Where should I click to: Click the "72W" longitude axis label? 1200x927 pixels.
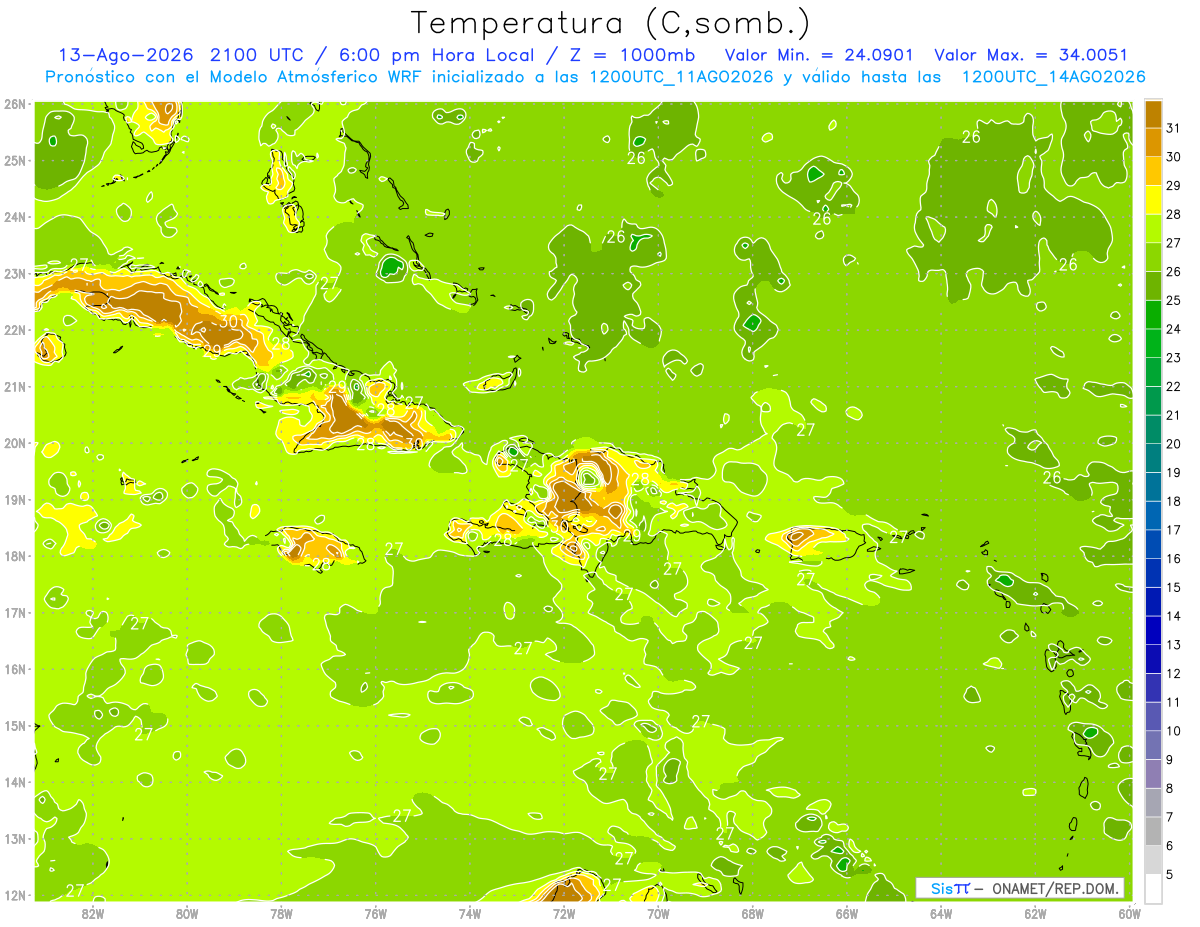564,914
